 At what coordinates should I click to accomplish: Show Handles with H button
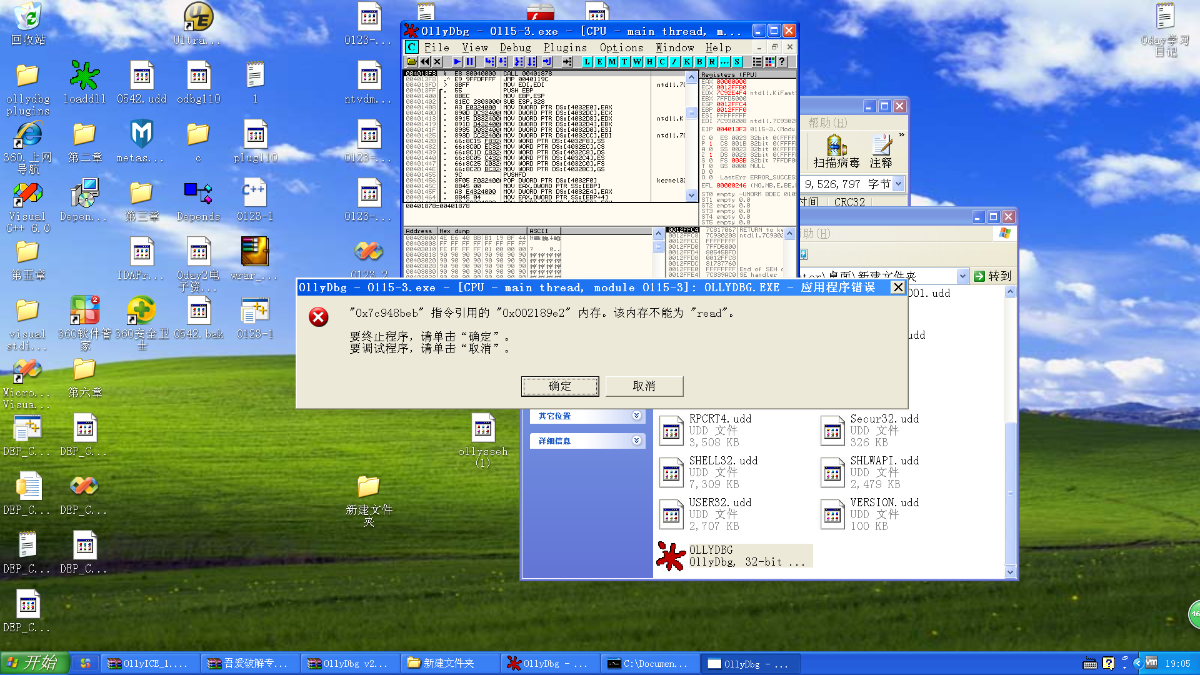pos(649,62)
